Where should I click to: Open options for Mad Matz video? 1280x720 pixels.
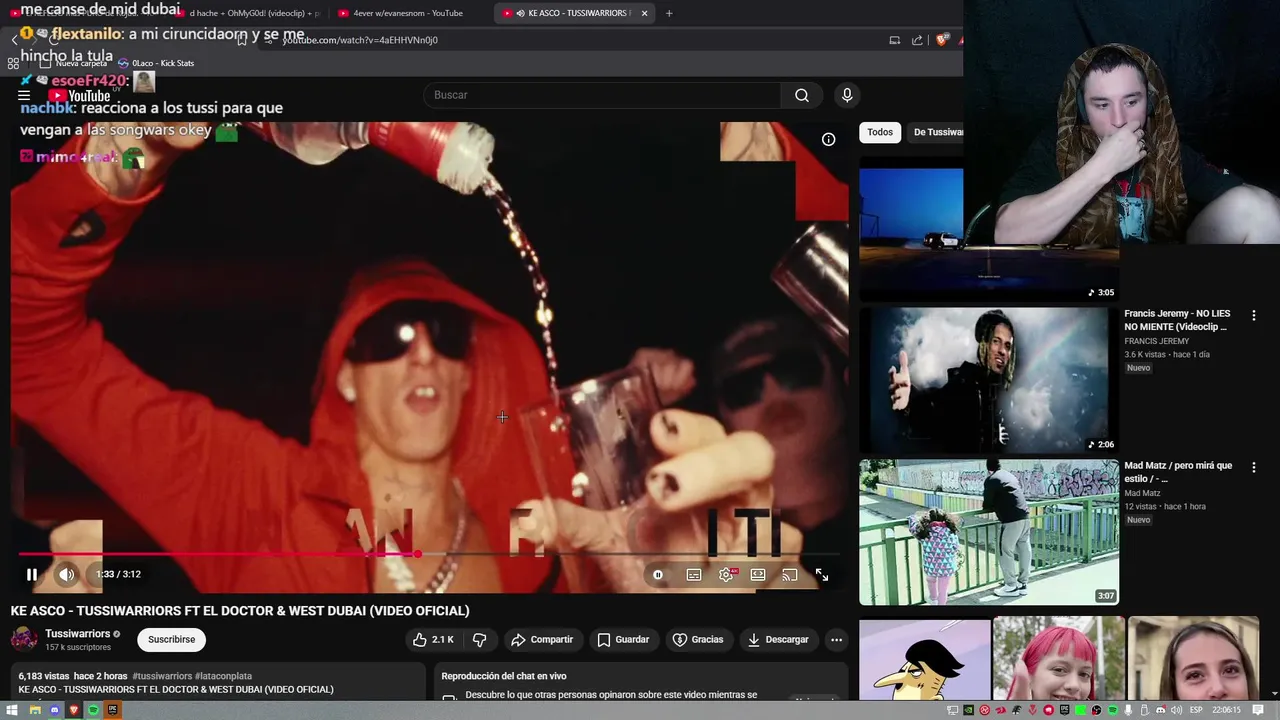point(1253,468)
